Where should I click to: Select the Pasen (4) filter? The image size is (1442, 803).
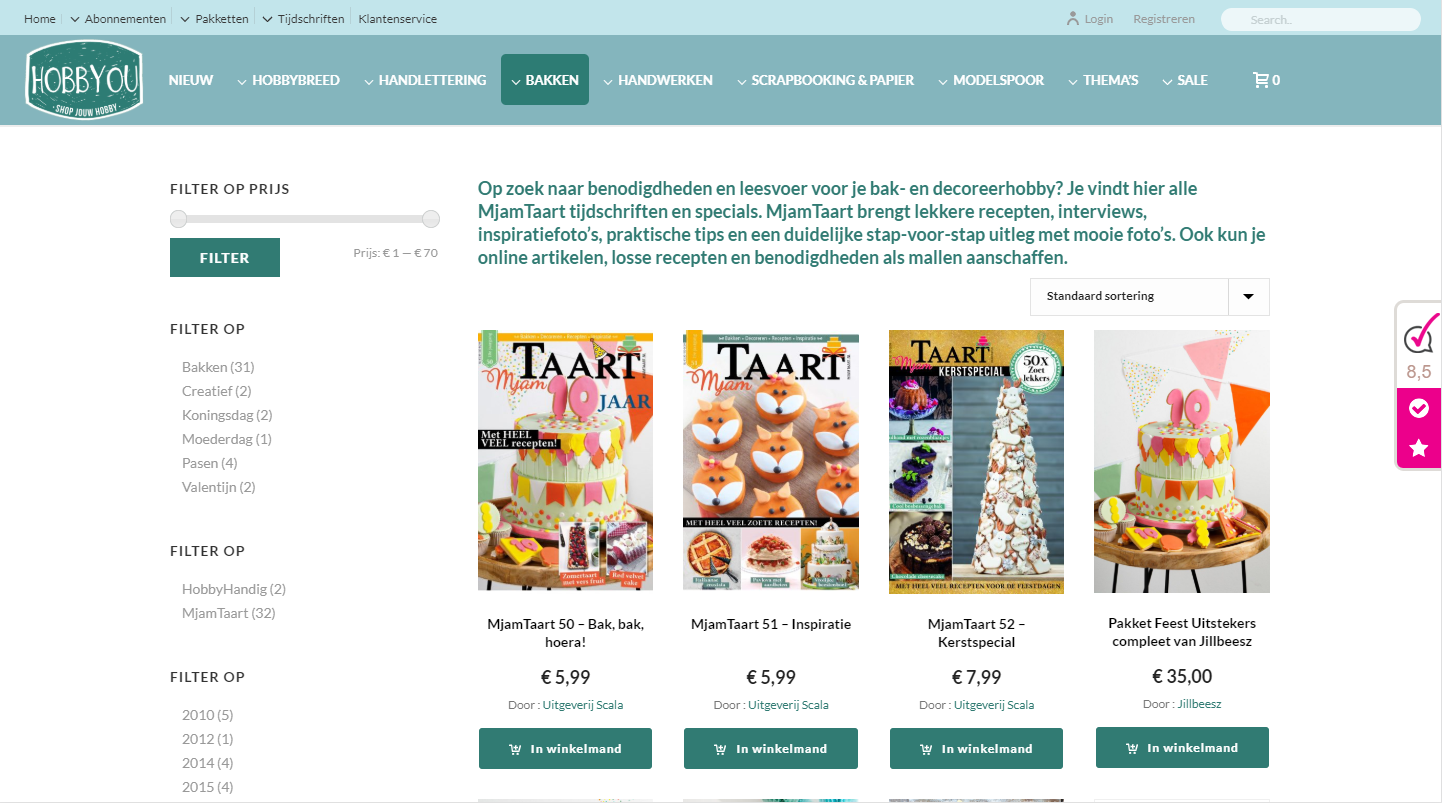tap(209, 463)
